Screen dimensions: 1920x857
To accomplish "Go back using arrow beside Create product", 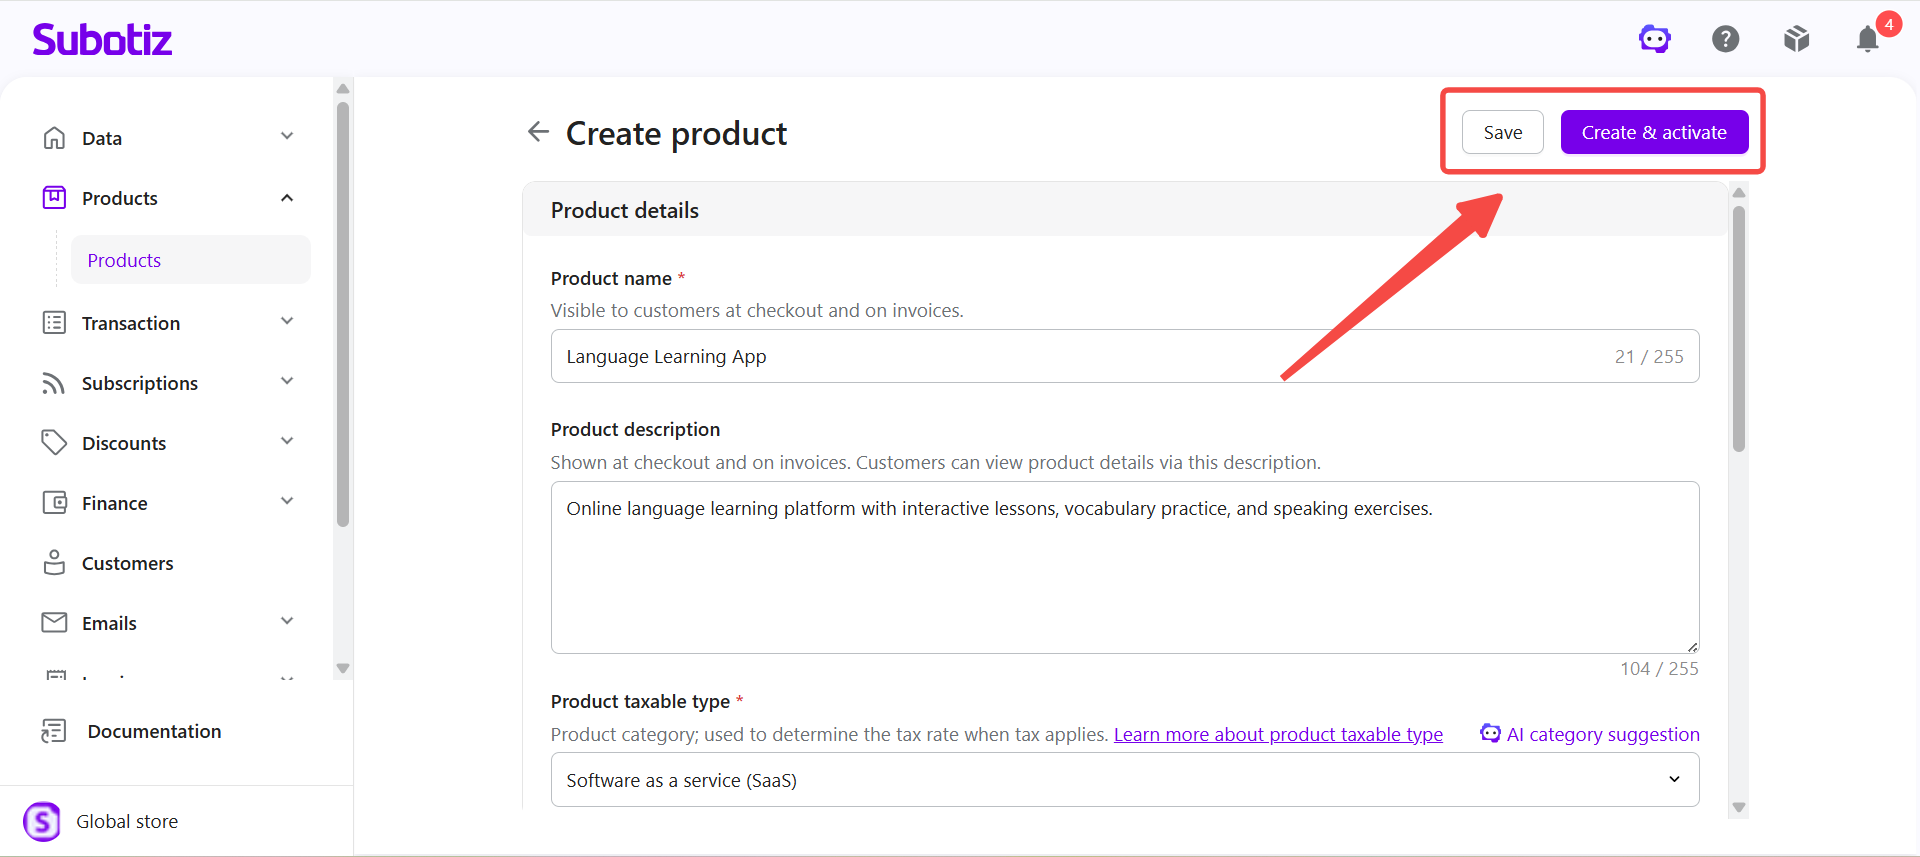I will tap(538, 132).
